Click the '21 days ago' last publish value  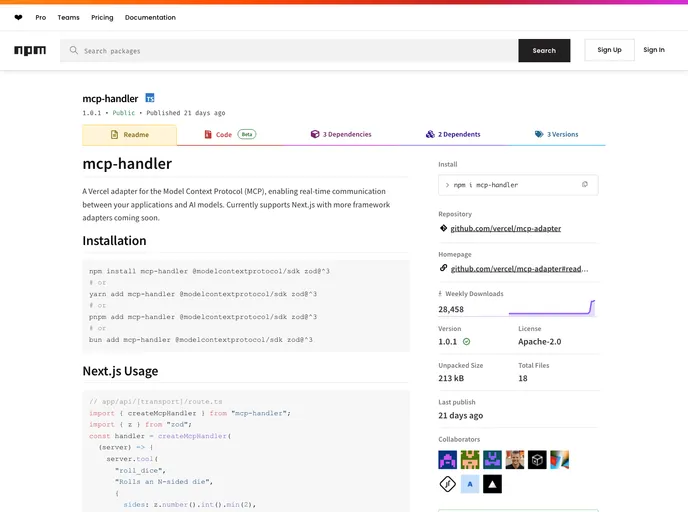[461, 415]
